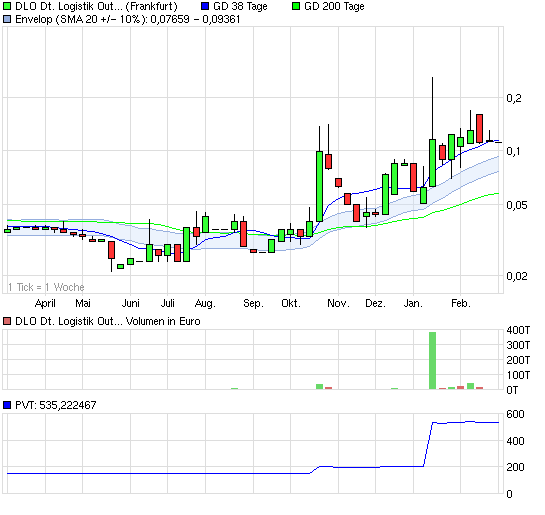
Task: Click the 'Juni' axis label
Action: (131, 303)
